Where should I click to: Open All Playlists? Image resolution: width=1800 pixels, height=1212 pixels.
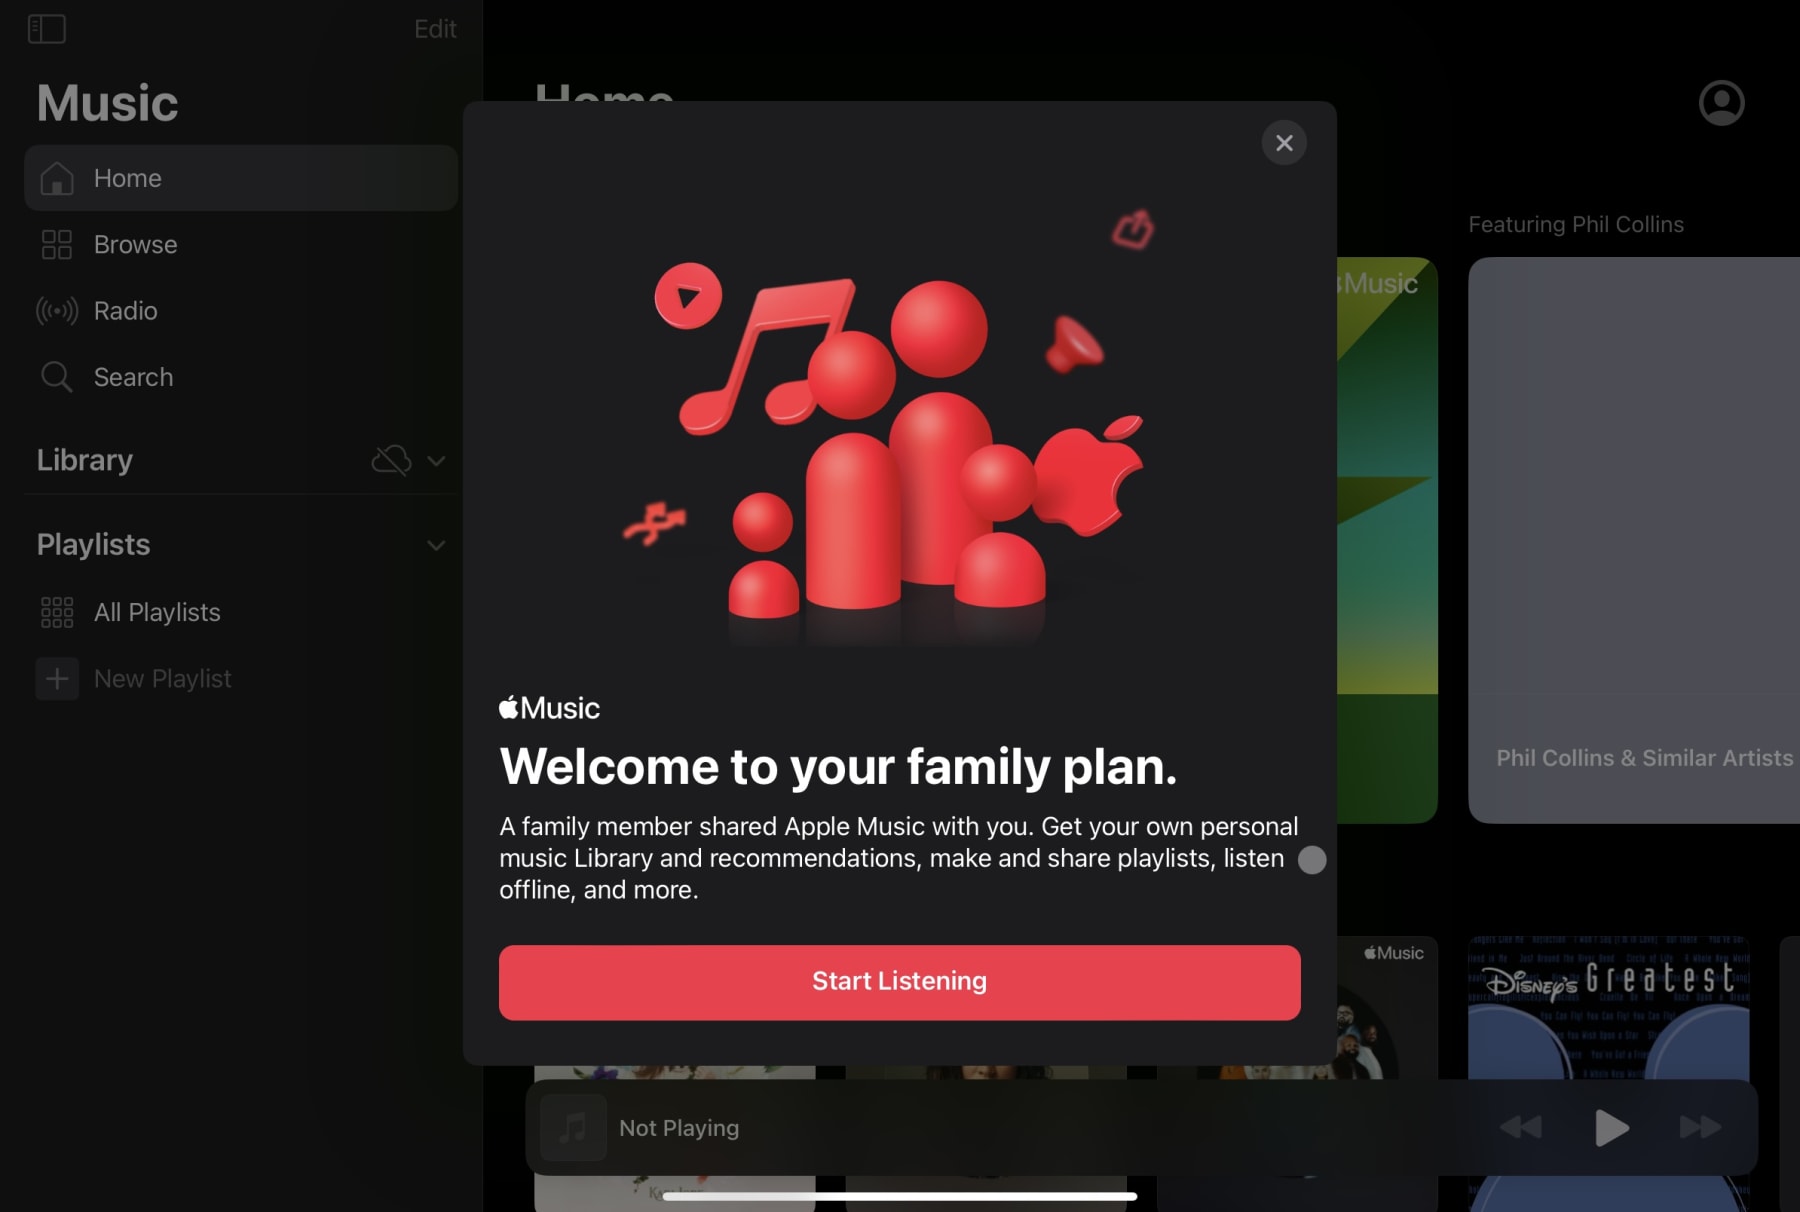click(x=241, y=612)
